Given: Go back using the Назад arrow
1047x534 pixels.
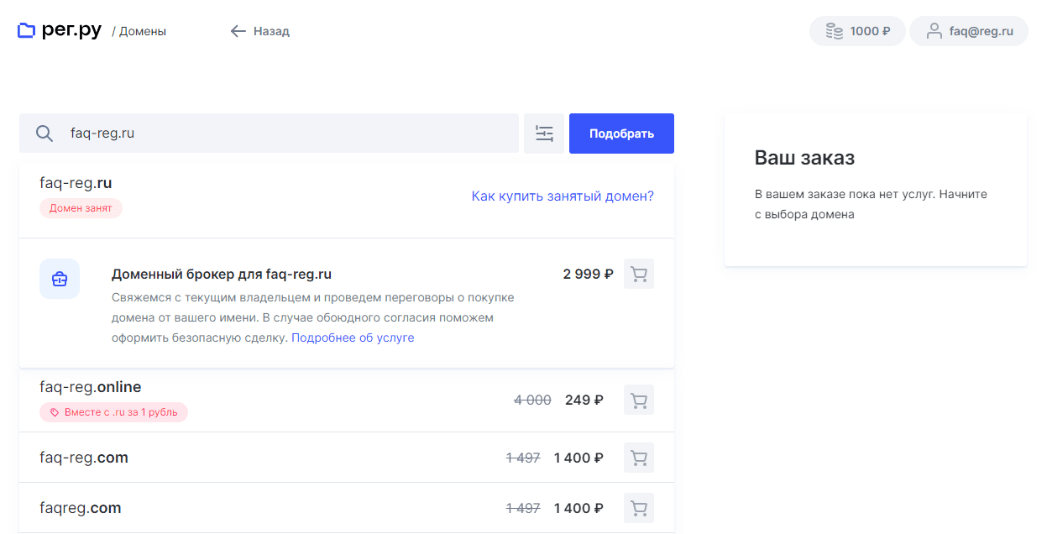Looking at the screenshot, I should point(238,31).
